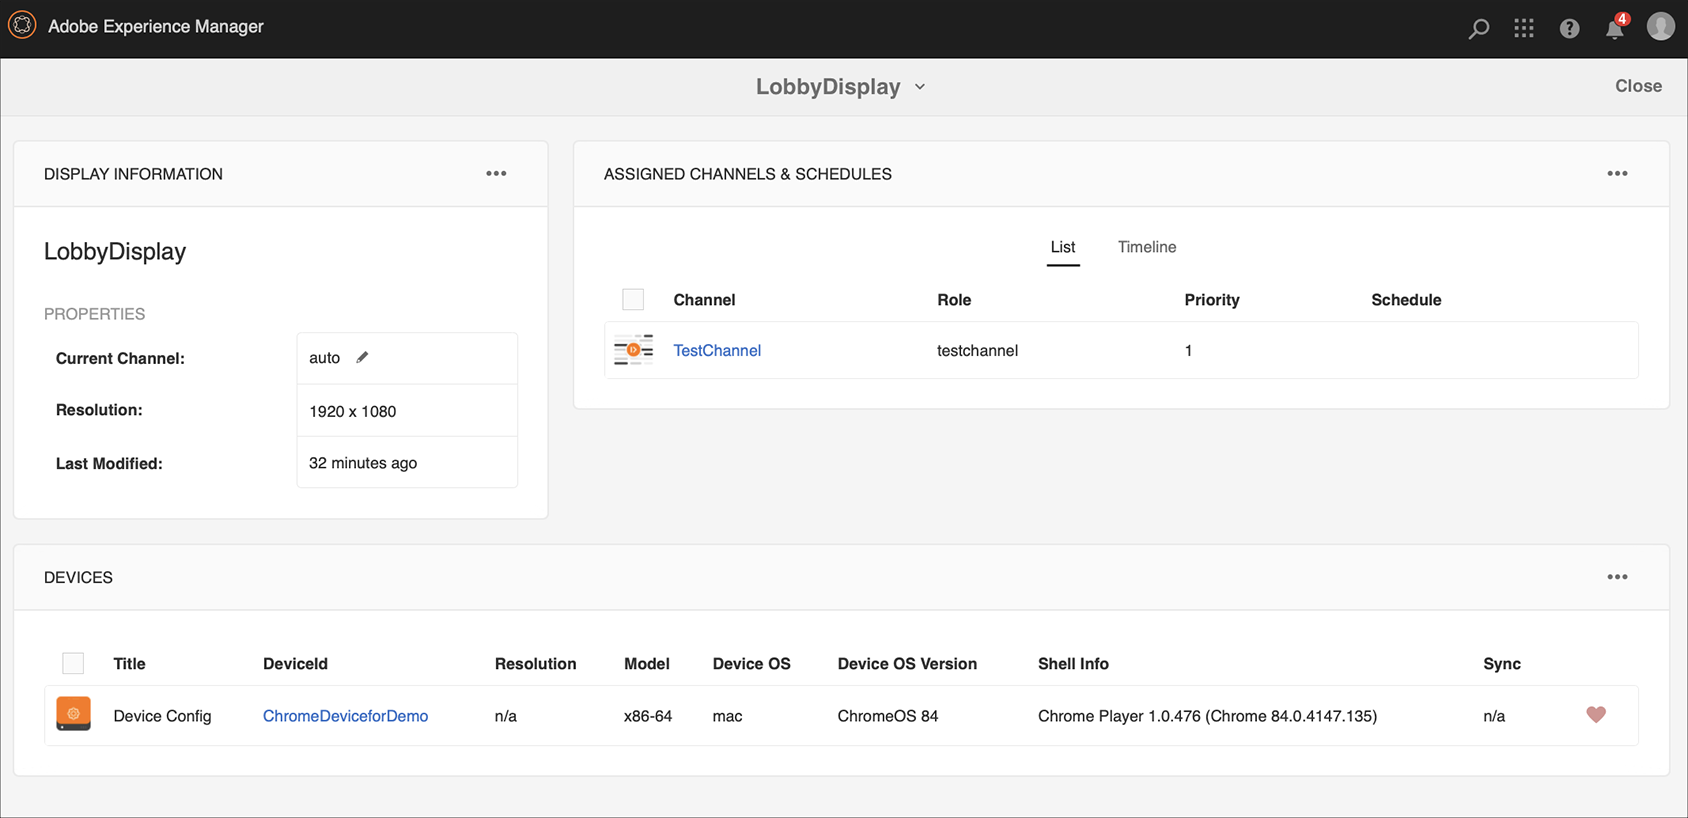Click the Sync column header
Viewport: 1688px width, 818px height.
[1502, 664]
